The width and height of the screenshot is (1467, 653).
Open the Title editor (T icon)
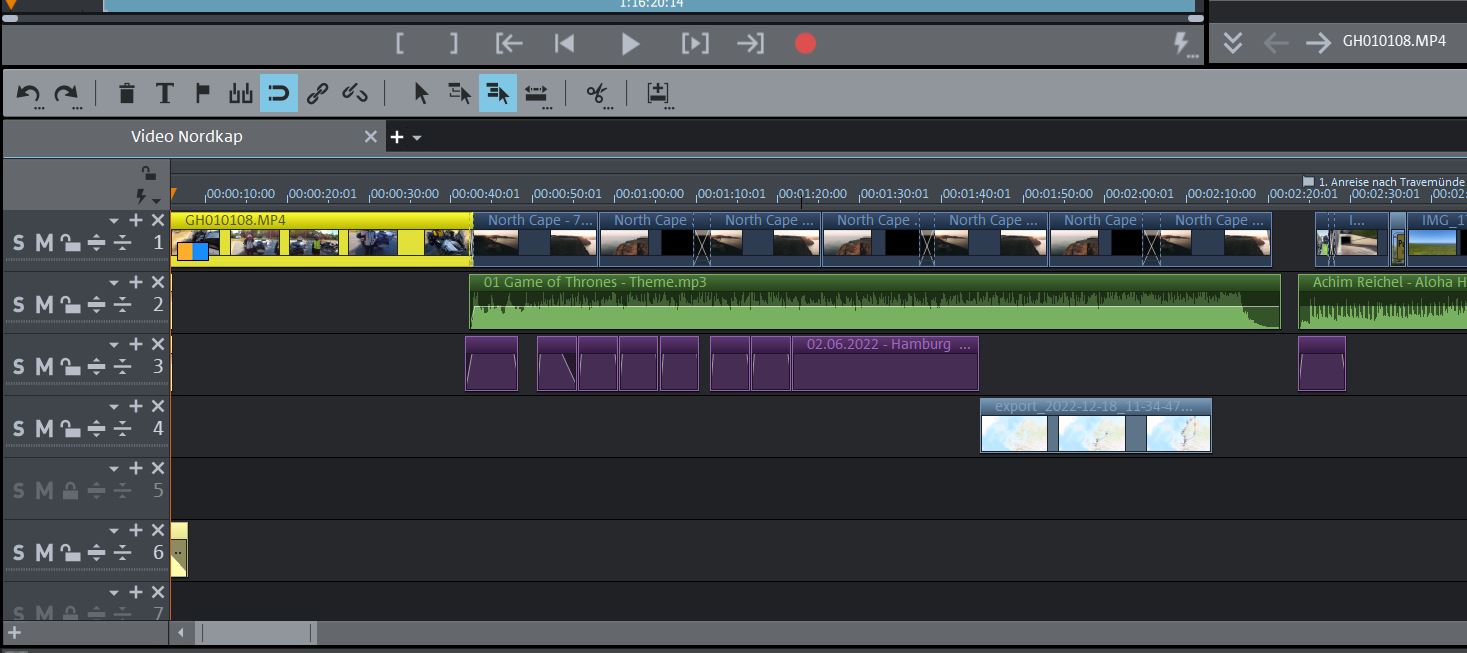164,94
